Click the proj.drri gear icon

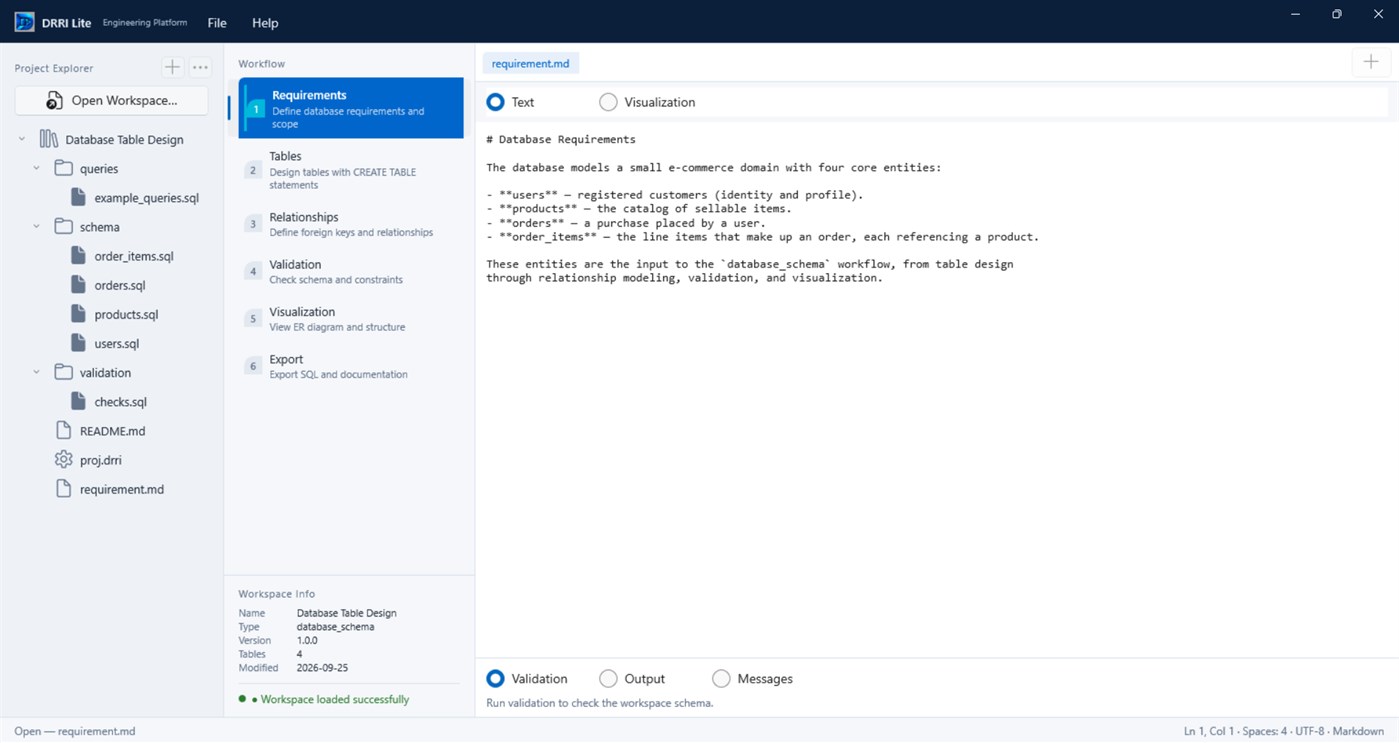(x=63, y=459)
